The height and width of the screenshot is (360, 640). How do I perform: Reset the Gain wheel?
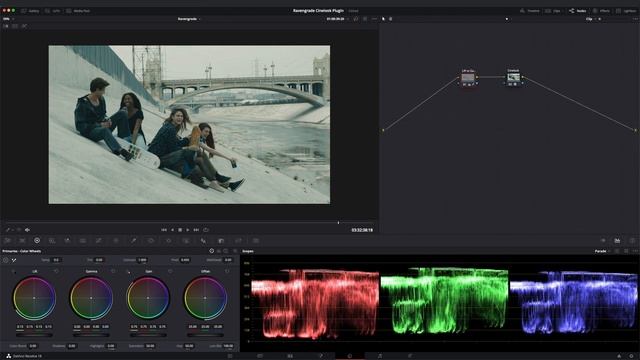[x=170, y=271]
